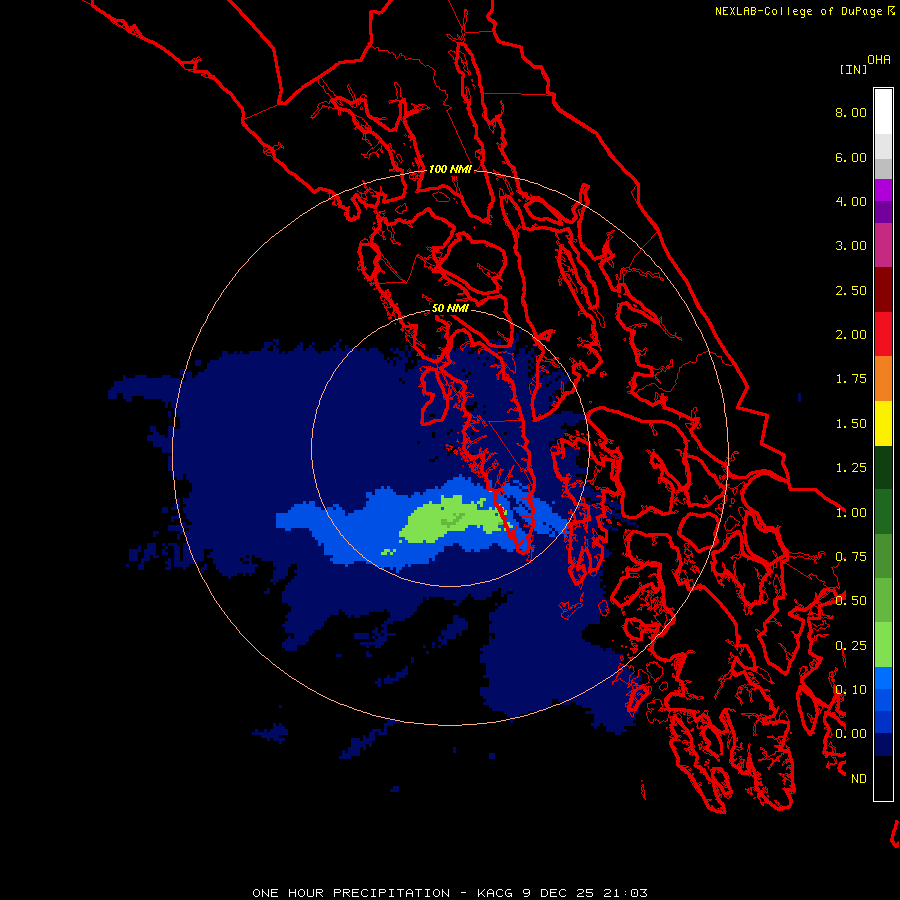900x900 pixels.
Task: Click the 3.00 legend value
Action: click(851, 246)
